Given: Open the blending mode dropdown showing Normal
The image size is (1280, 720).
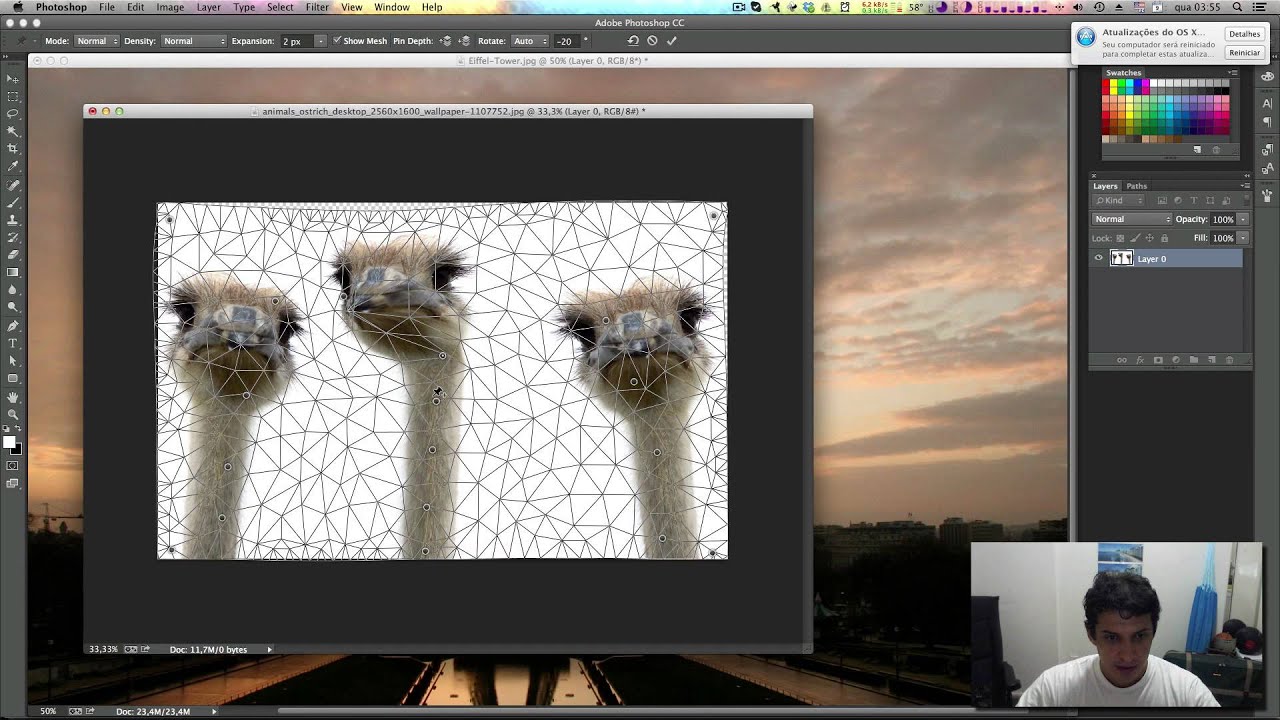Looking at the screenshot, I should pos(1130,219).
